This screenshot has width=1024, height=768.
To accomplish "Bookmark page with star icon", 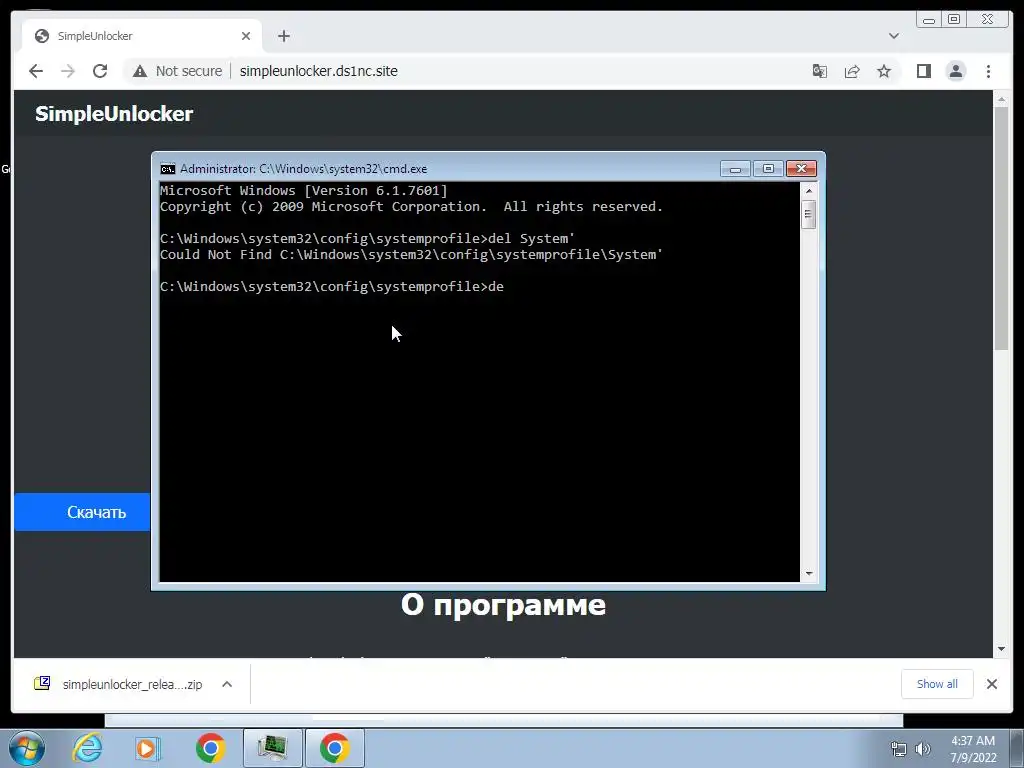I will (884, 71).
